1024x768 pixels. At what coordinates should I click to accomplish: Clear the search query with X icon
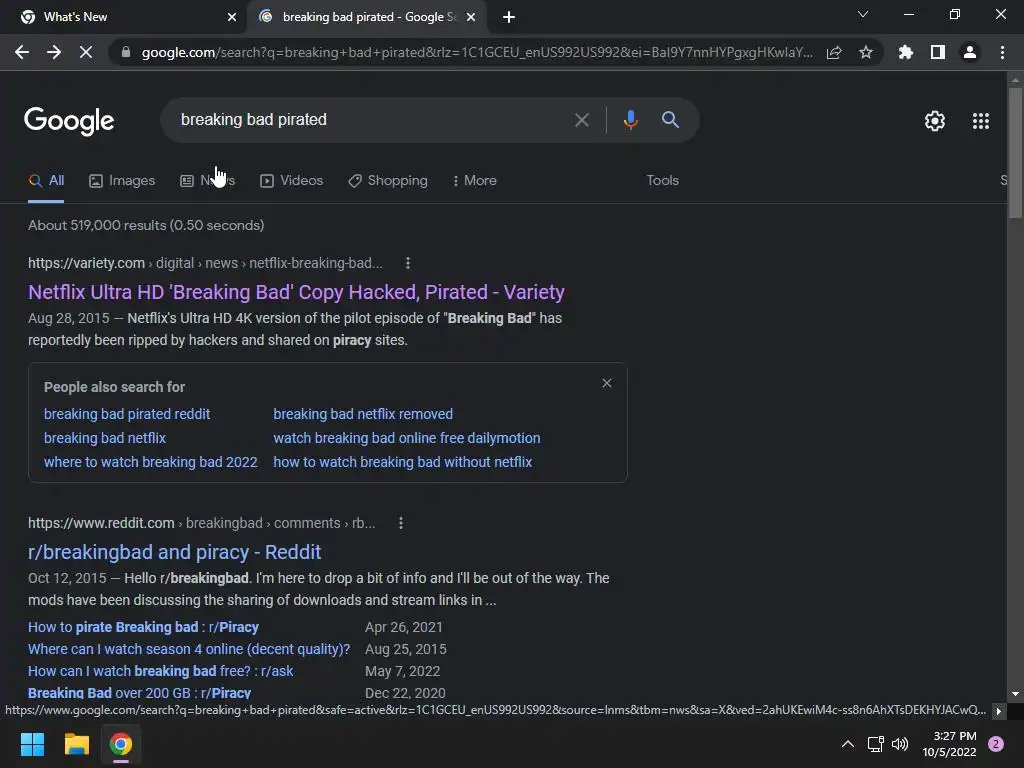coord(581,120)
